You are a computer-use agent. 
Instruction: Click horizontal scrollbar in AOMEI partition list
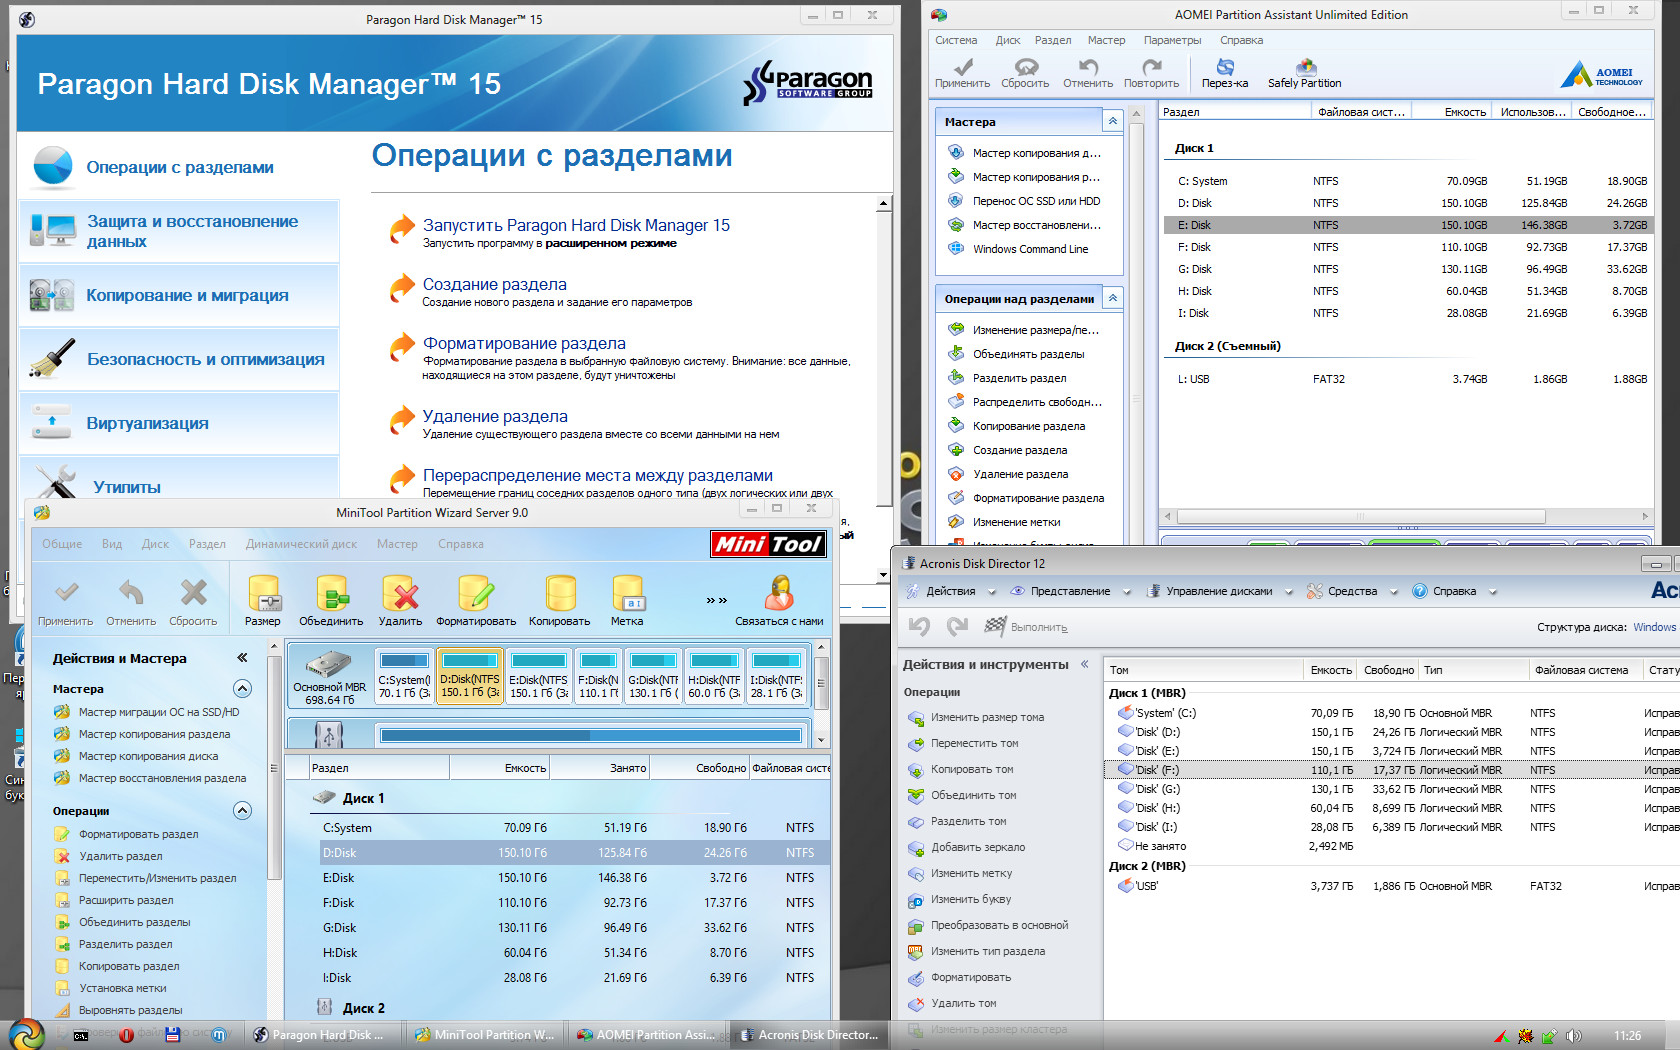[x=1360, y=516]
